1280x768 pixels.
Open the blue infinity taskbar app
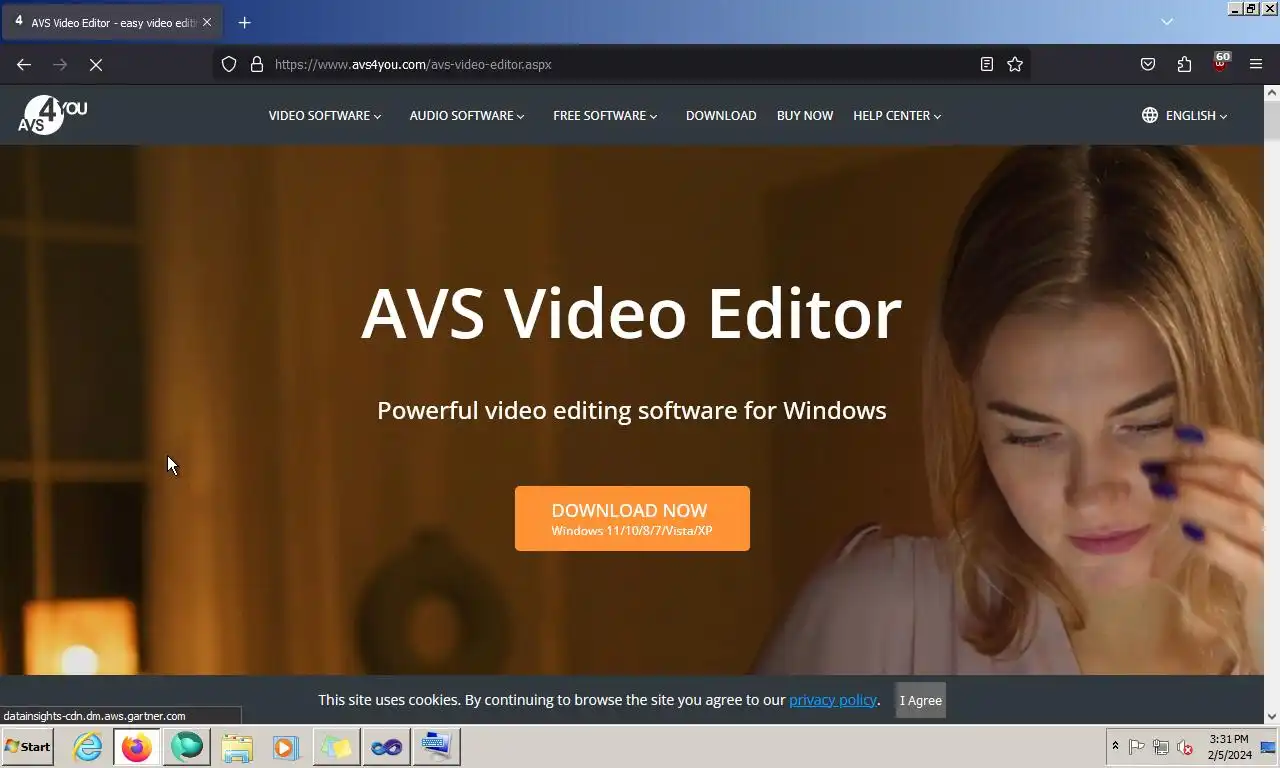pos(387,747)
